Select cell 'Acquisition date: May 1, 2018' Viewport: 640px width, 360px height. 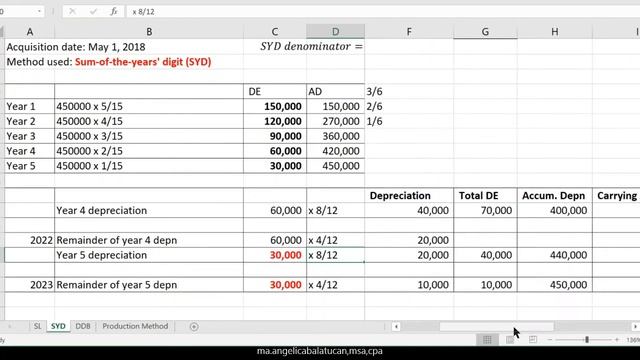coord(76,47)
